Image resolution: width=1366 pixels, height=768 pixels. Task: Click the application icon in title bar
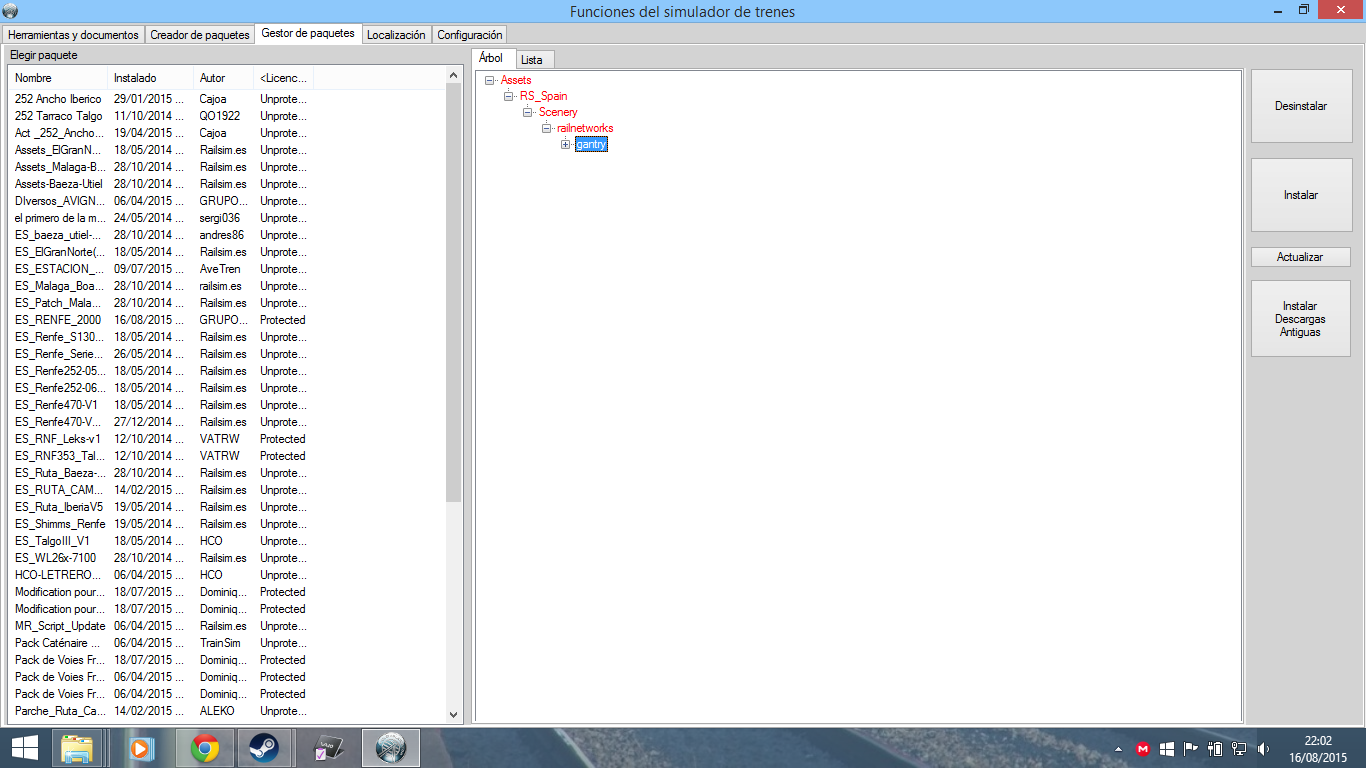point(11,10)
